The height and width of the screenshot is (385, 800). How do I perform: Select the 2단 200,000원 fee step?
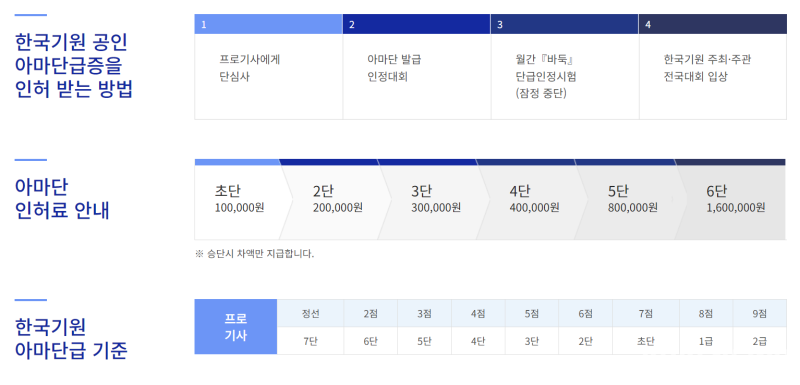pyautogui.click(x=337, y=199)
